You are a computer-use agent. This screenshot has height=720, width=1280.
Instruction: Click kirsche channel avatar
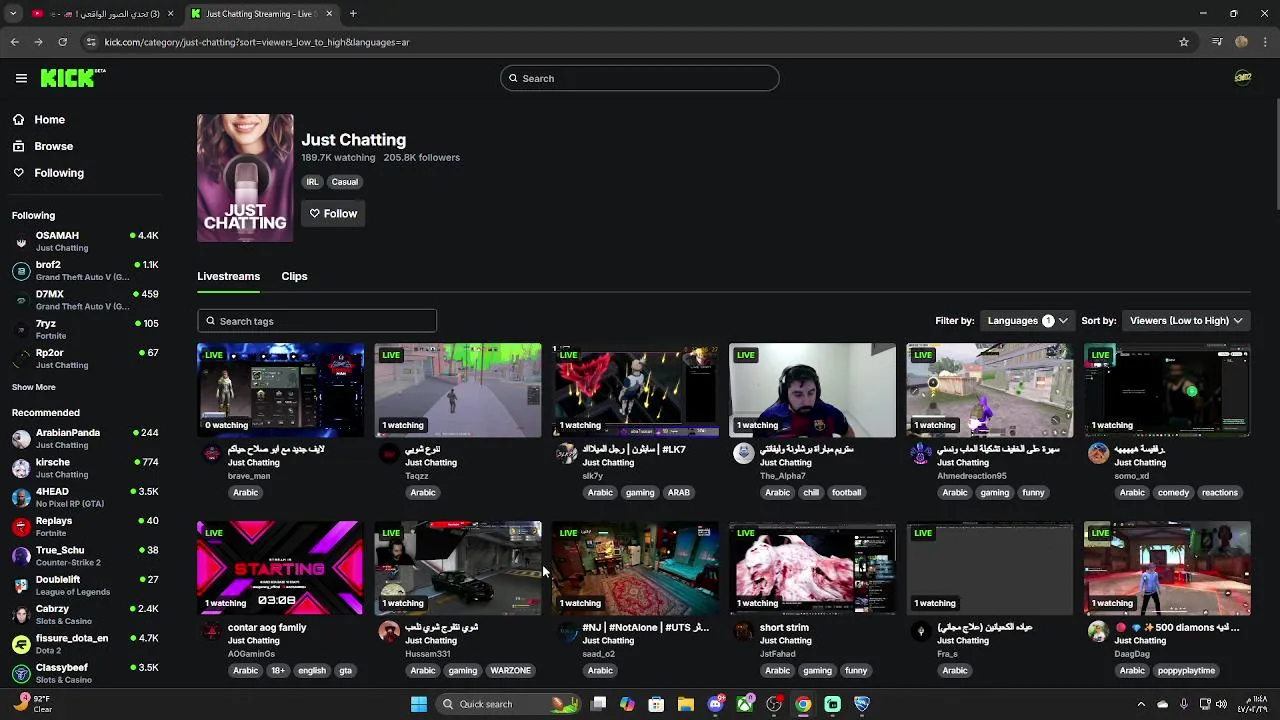[21, 468]
